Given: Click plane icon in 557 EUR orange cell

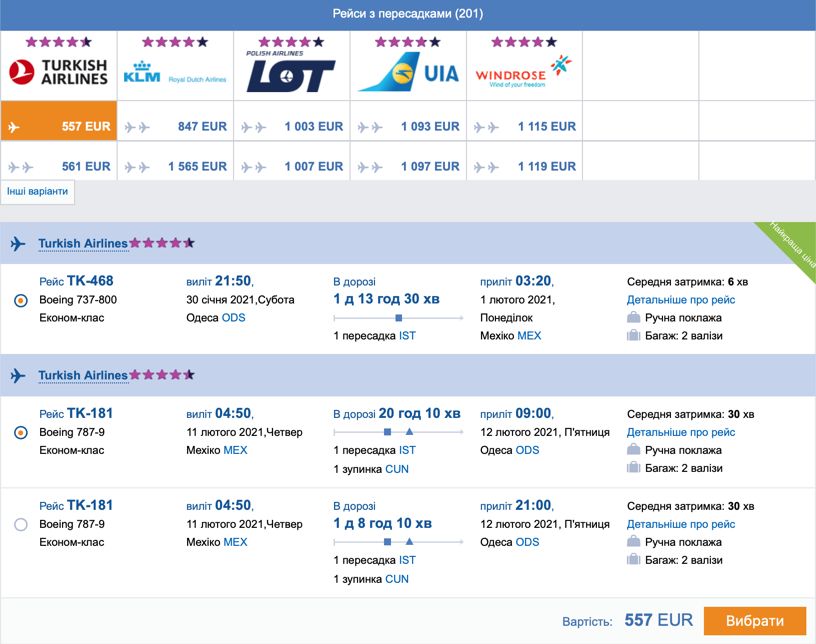Looking at the screenshot, I should 14,127.
